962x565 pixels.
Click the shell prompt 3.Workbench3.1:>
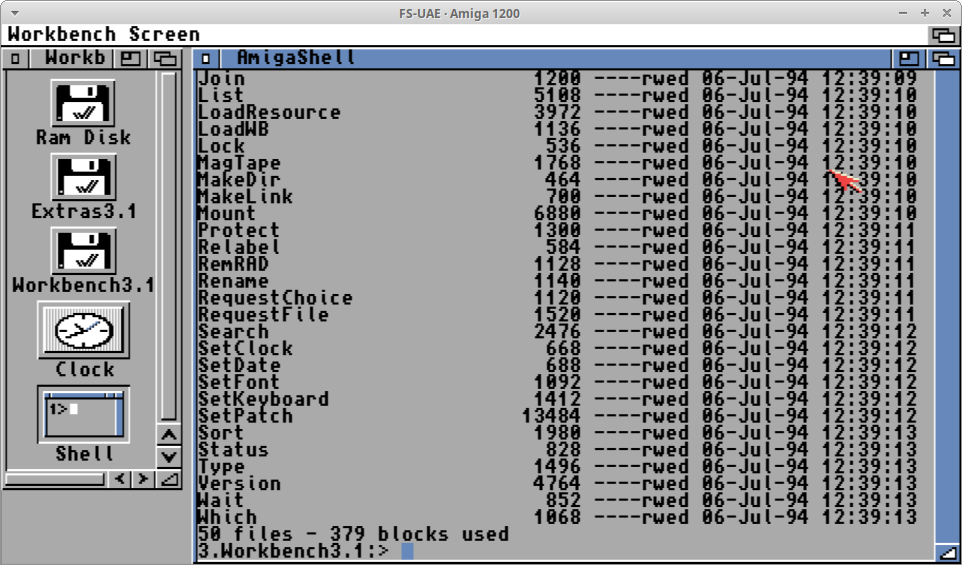[x=293, y=550]
